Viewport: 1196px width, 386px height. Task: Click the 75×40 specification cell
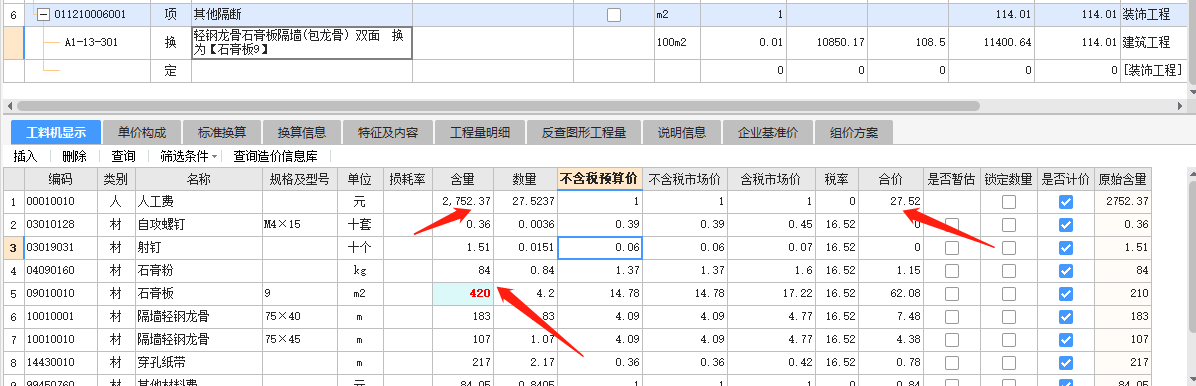point(300,316)
